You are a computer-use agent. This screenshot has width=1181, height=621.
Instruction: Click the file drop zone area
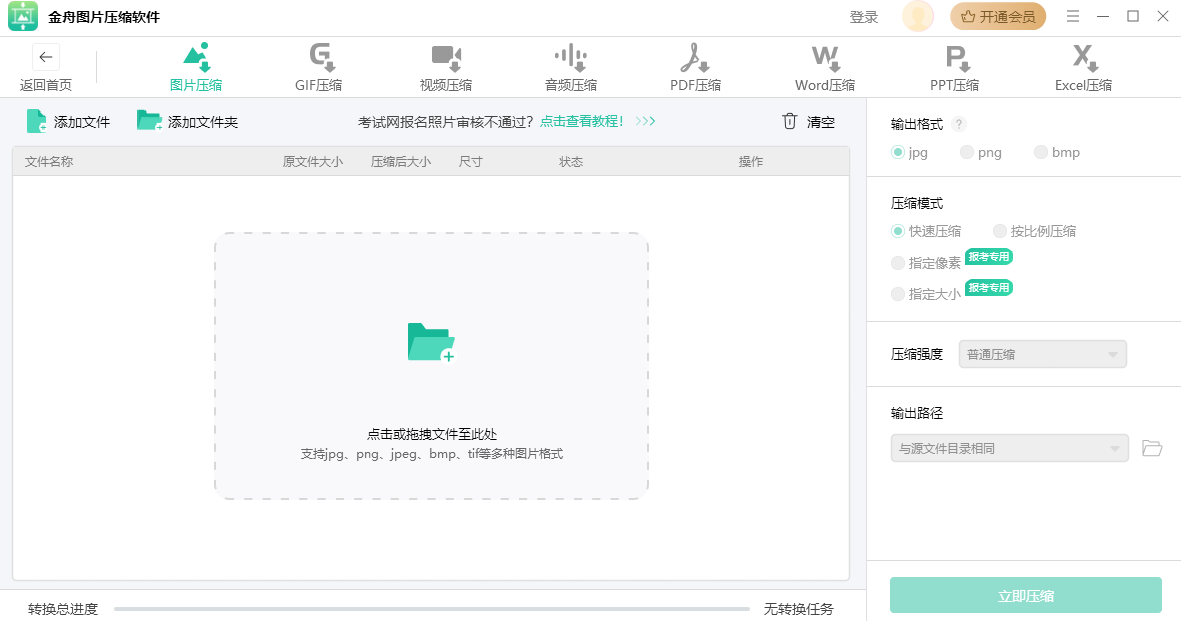(431, 366)
